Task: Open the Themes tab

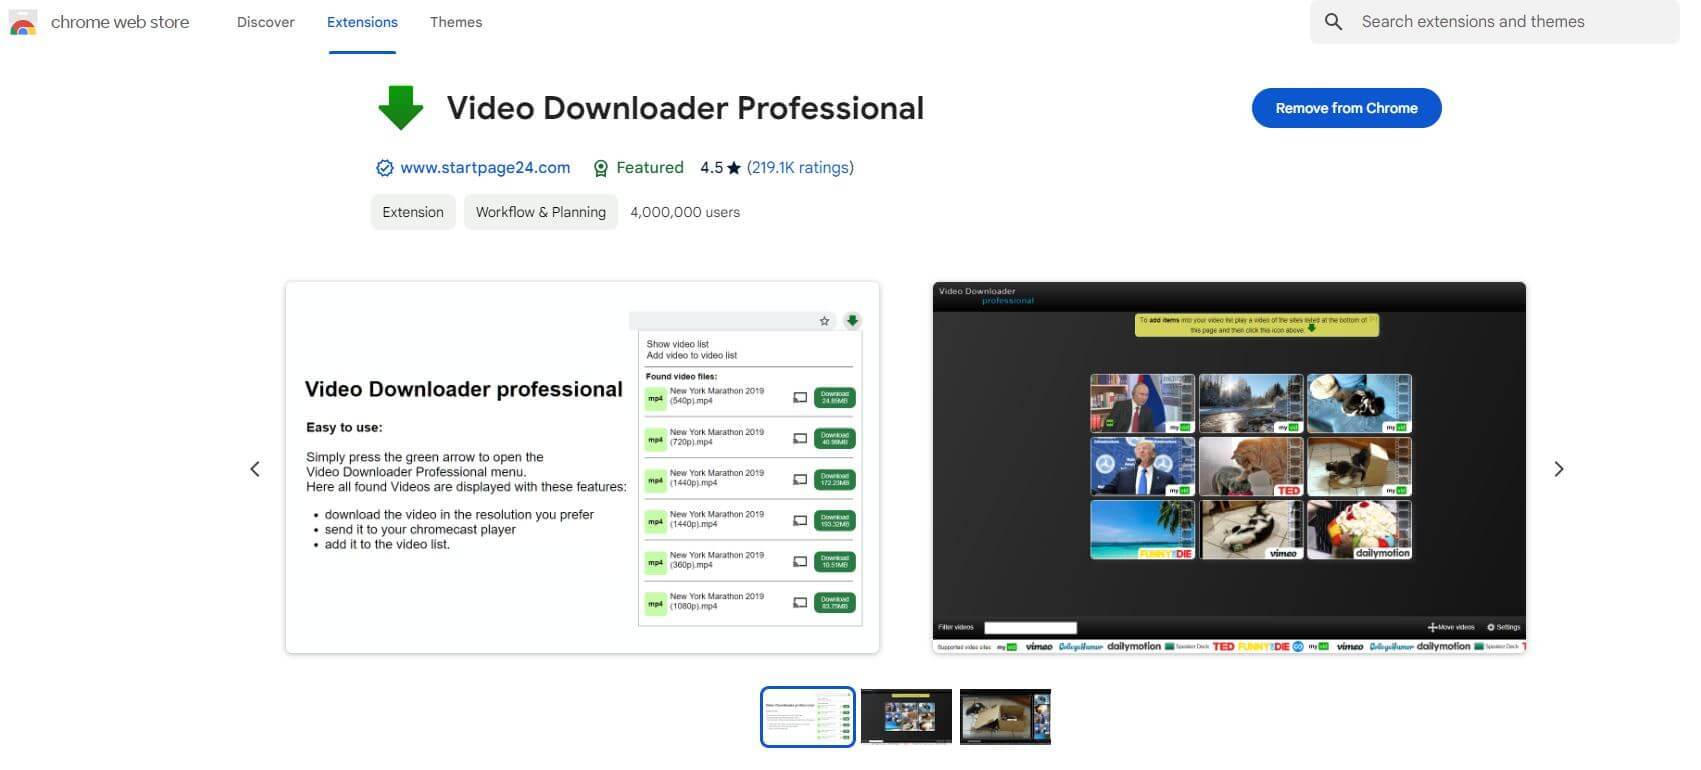Action: tap(456, 22)
